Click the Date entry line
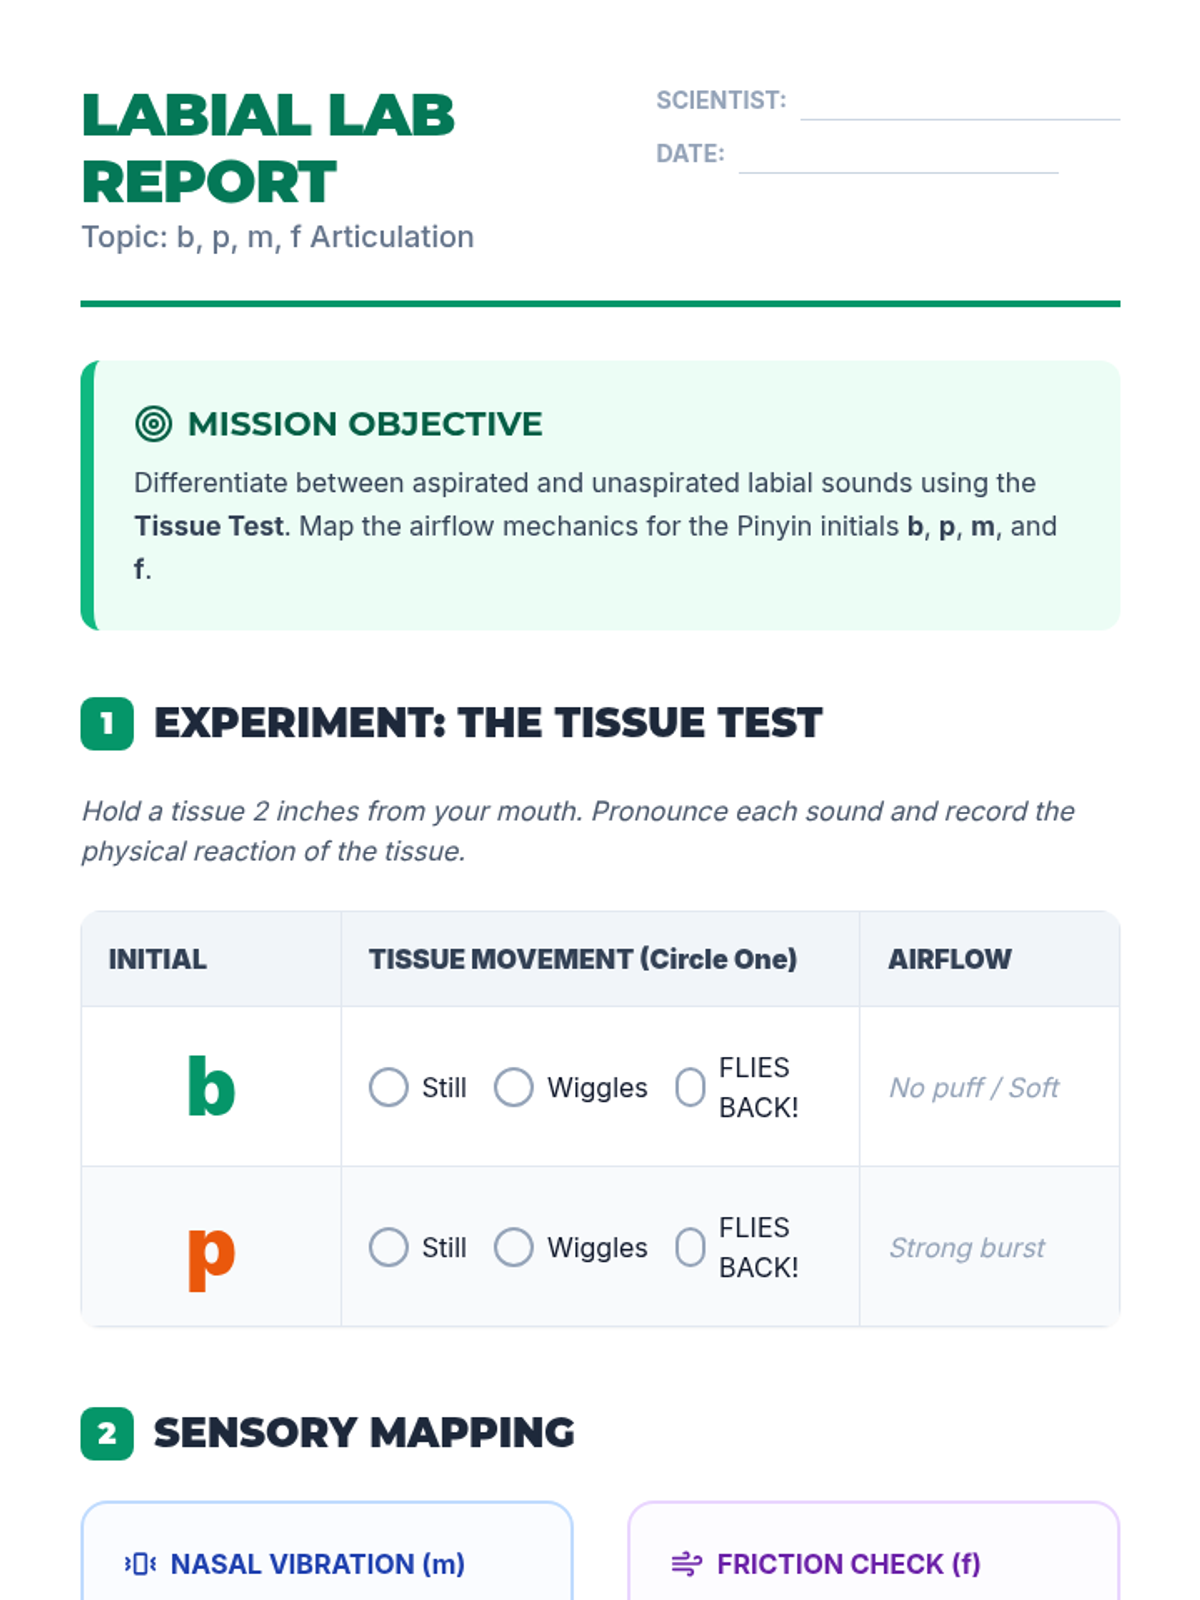This screenshot has height=1600, width=1200. pyautogui.click(x=897, y=157)
